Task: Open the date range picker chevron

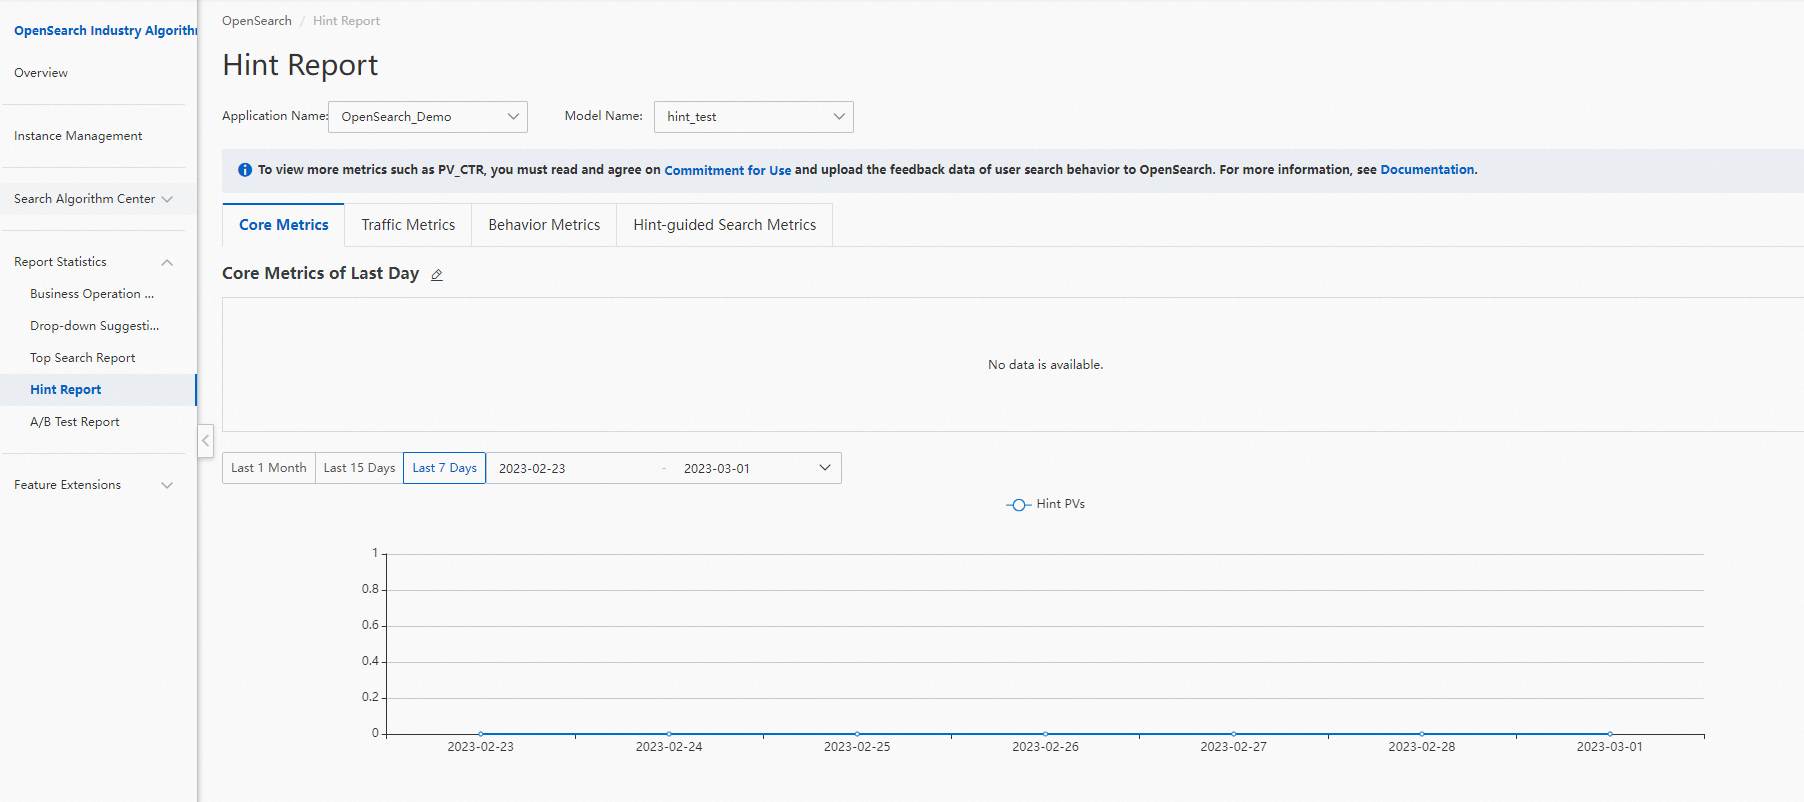Action: [x=825, y=468]
